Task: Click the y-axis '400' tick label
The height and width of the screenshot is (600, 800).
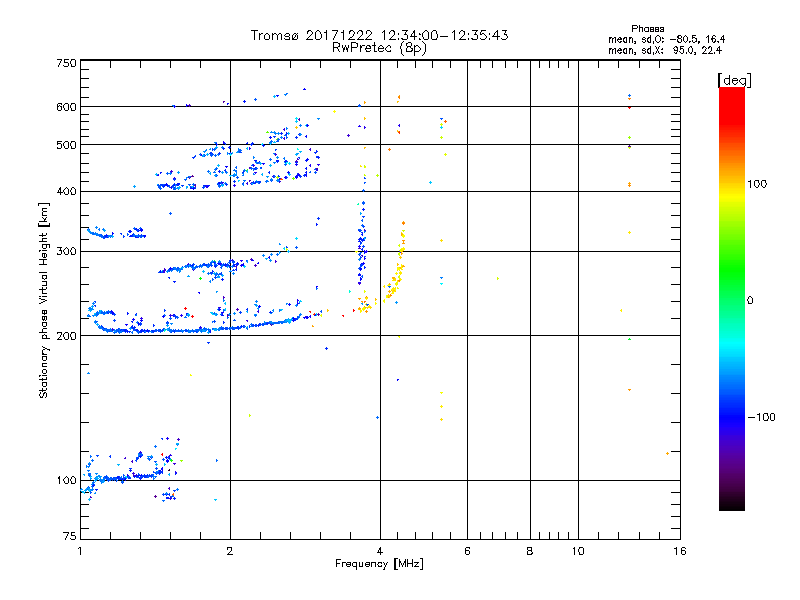Action: 66,191
